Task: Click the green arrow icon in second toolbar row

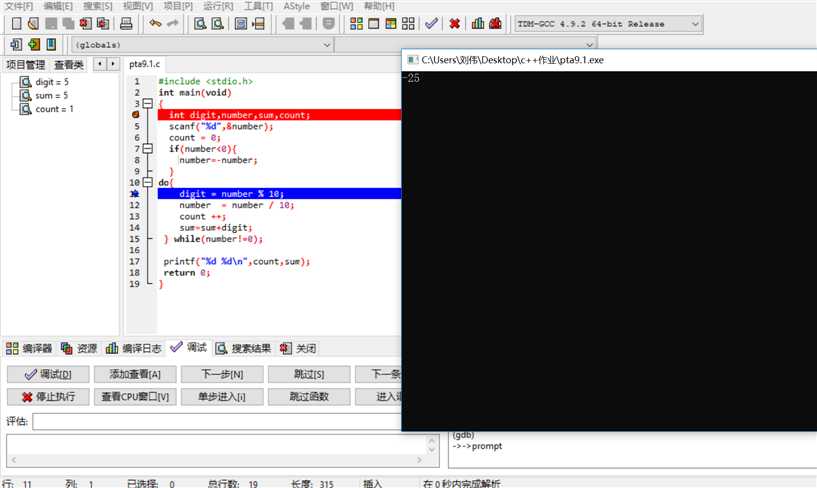Action: pos(34,45)
